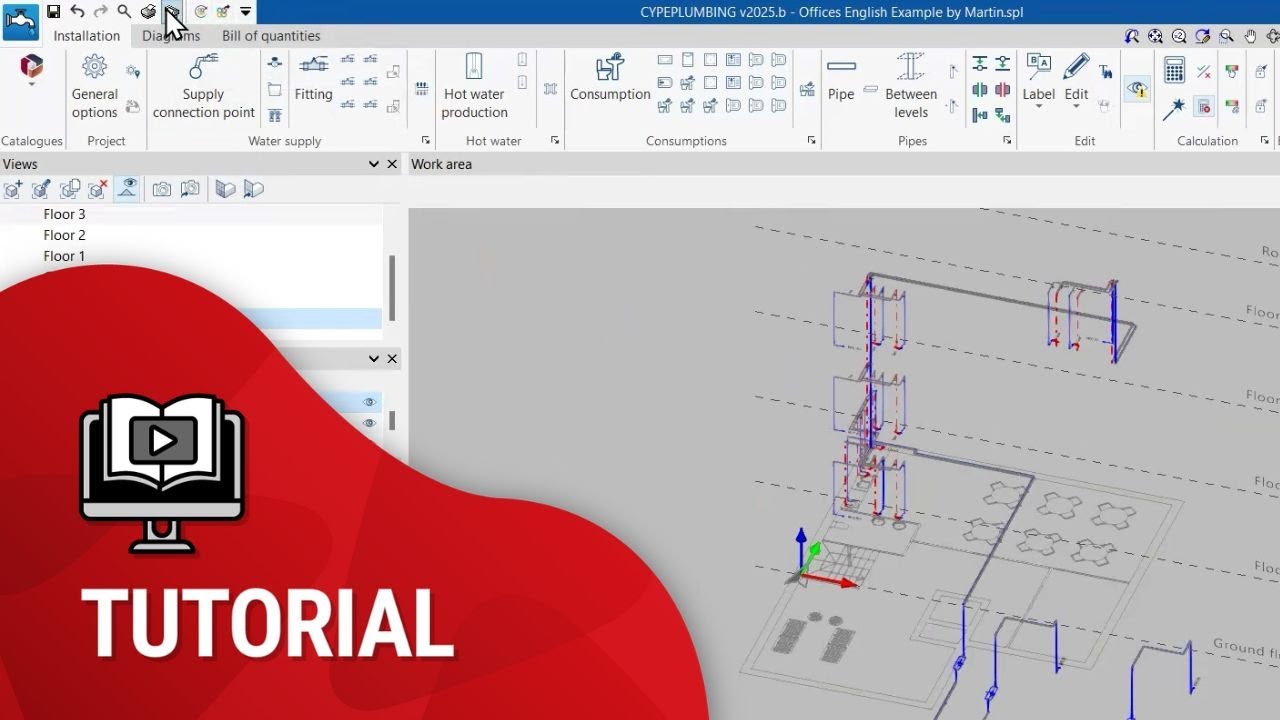The height and width of the screenshot is (720, 1280).
Task: Open the Views panel chevron menu
Action: 374,164
